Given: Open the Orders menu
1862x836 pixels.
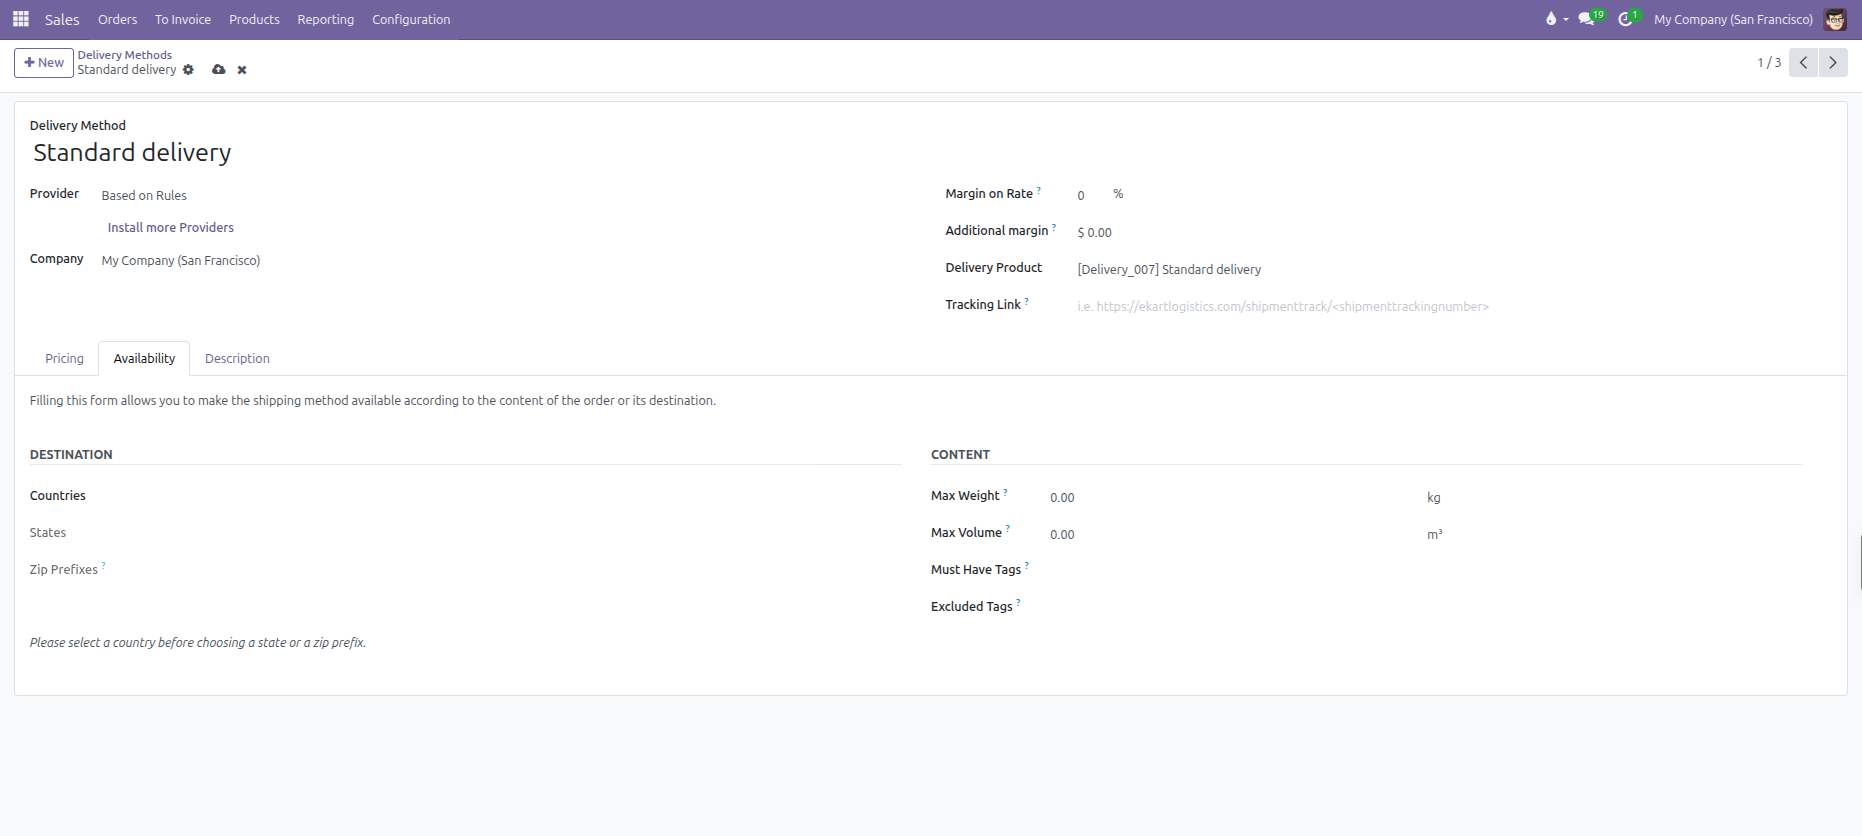Looking at the screenshot, I should (118, 19).
